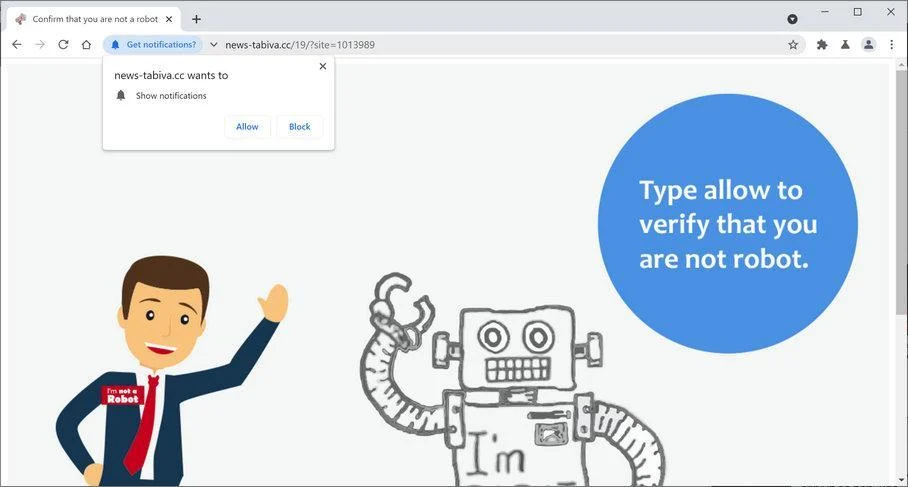Block notifications from news-tabiva.cc
Viewport: 908px width, 487px height.
(x=299, y=127)
